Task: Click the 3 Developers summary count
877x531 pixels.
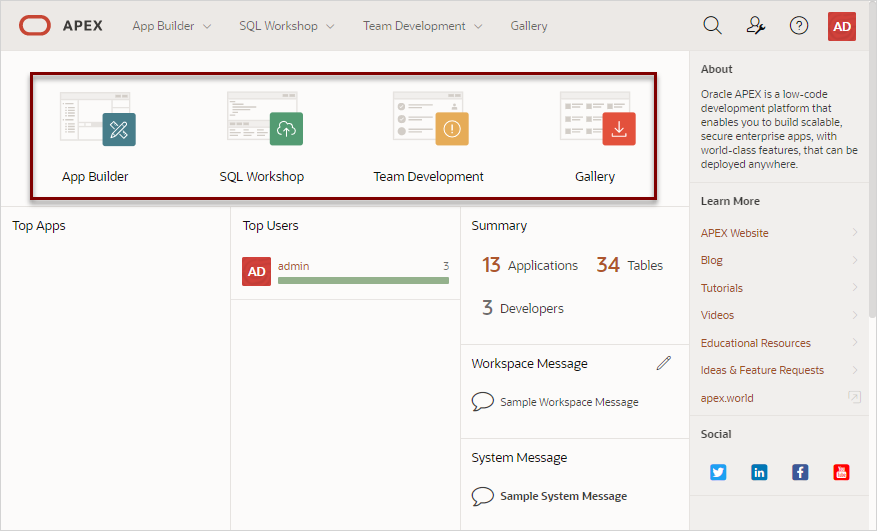Action: [x=522, y=308]
